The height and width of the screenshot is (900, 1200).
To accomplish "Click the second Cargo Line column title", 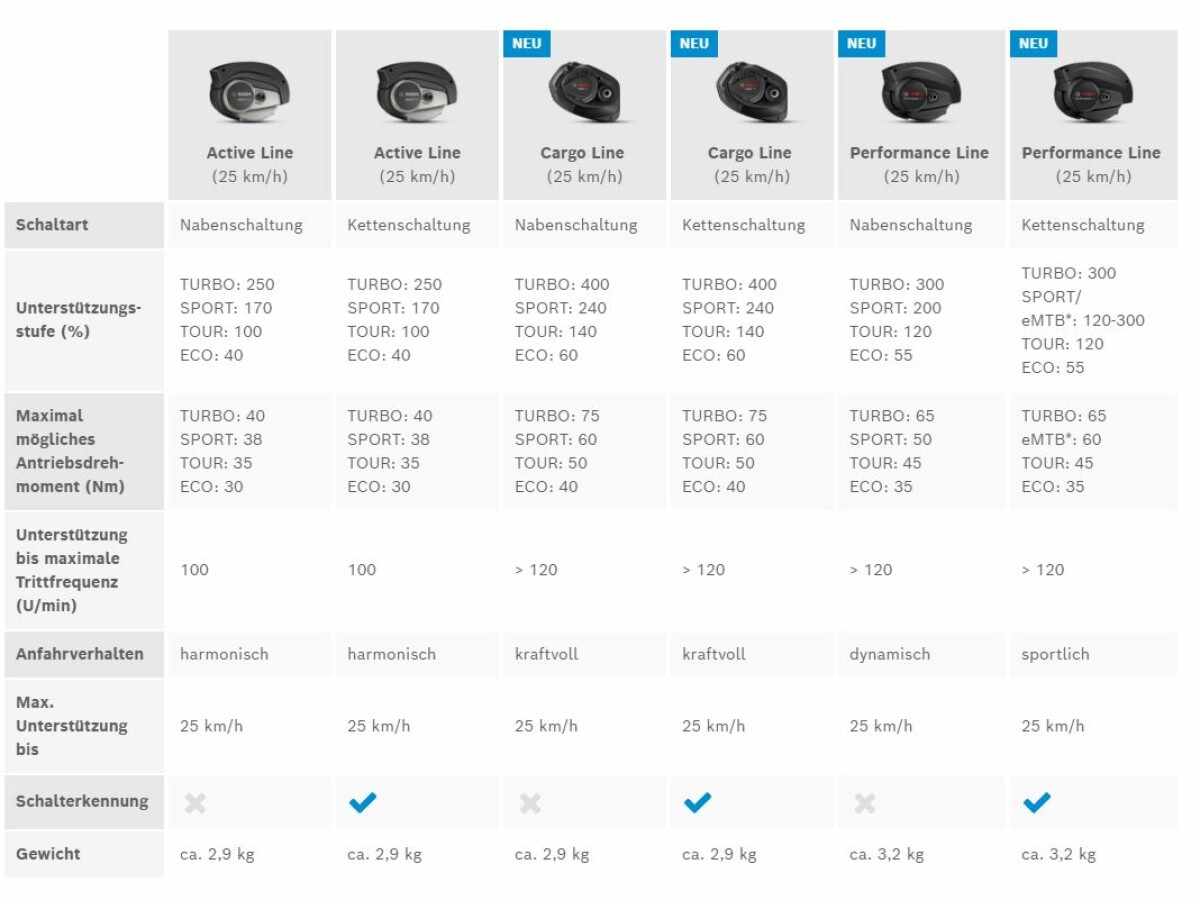I will pyautogui.click(x=749, y=153).
